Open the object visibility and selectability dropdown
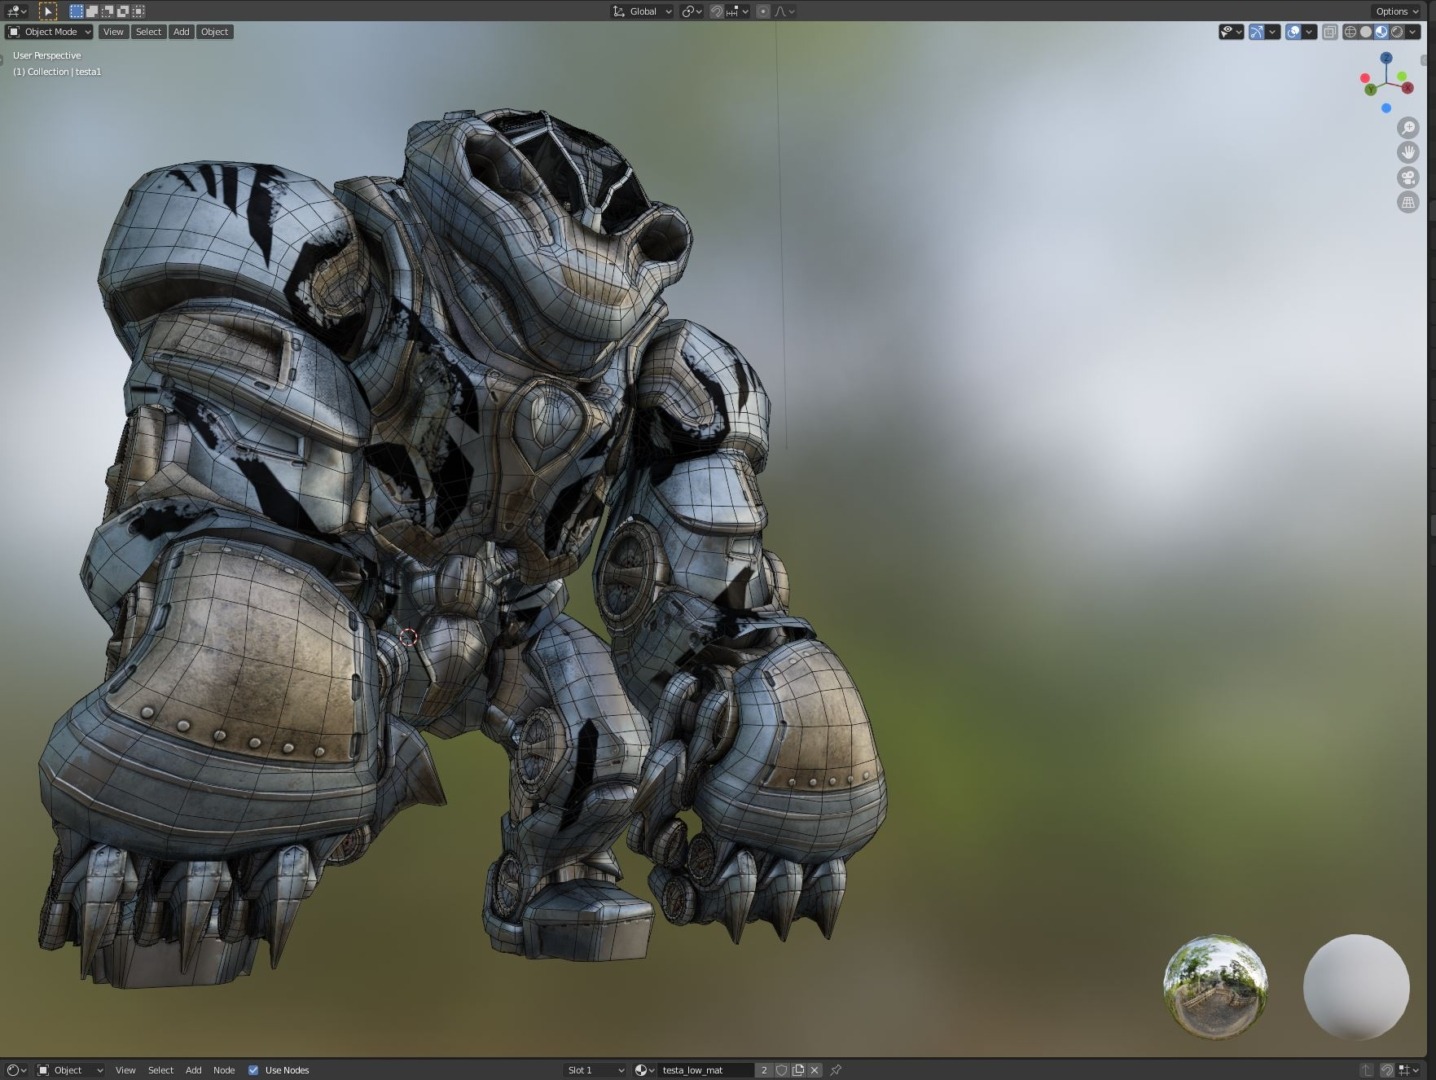The width and height of the screenshot is (1436, 1080). pyautogui.click(x=1231, y=32)
